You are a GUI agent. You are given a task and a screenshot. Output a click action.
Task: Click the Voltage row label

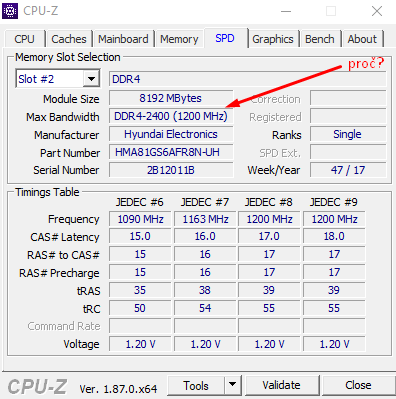coord(81,344)
